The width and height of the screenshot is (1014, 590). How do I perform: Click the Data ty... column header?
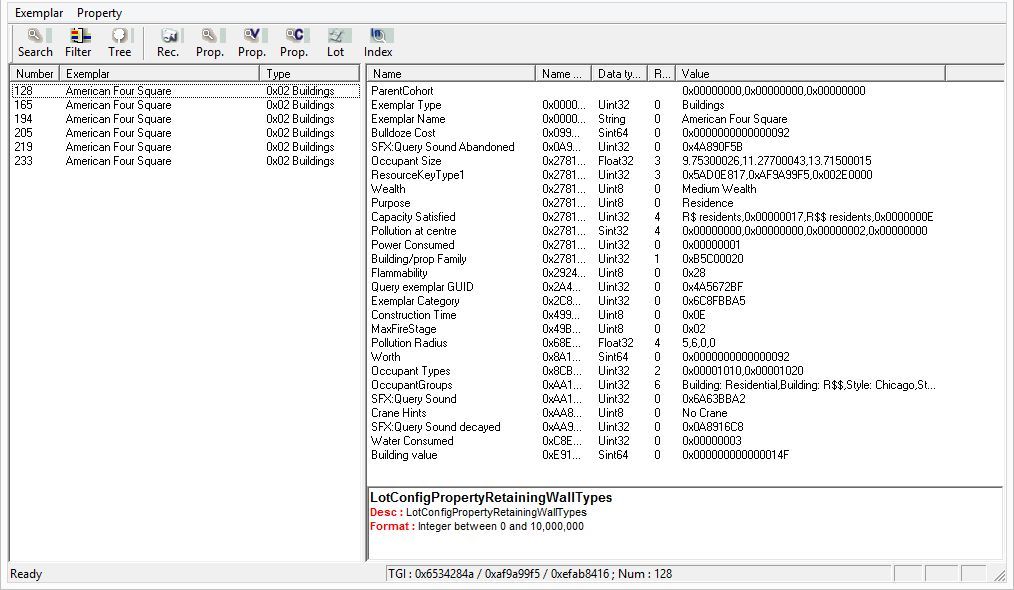coord(619,74)
